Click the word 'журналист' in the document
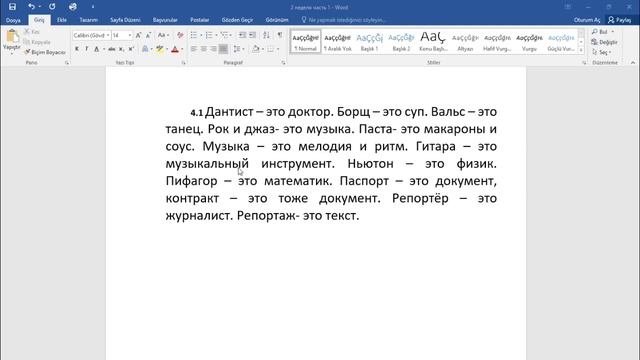The image size is (640, 360). coord(199,216)
